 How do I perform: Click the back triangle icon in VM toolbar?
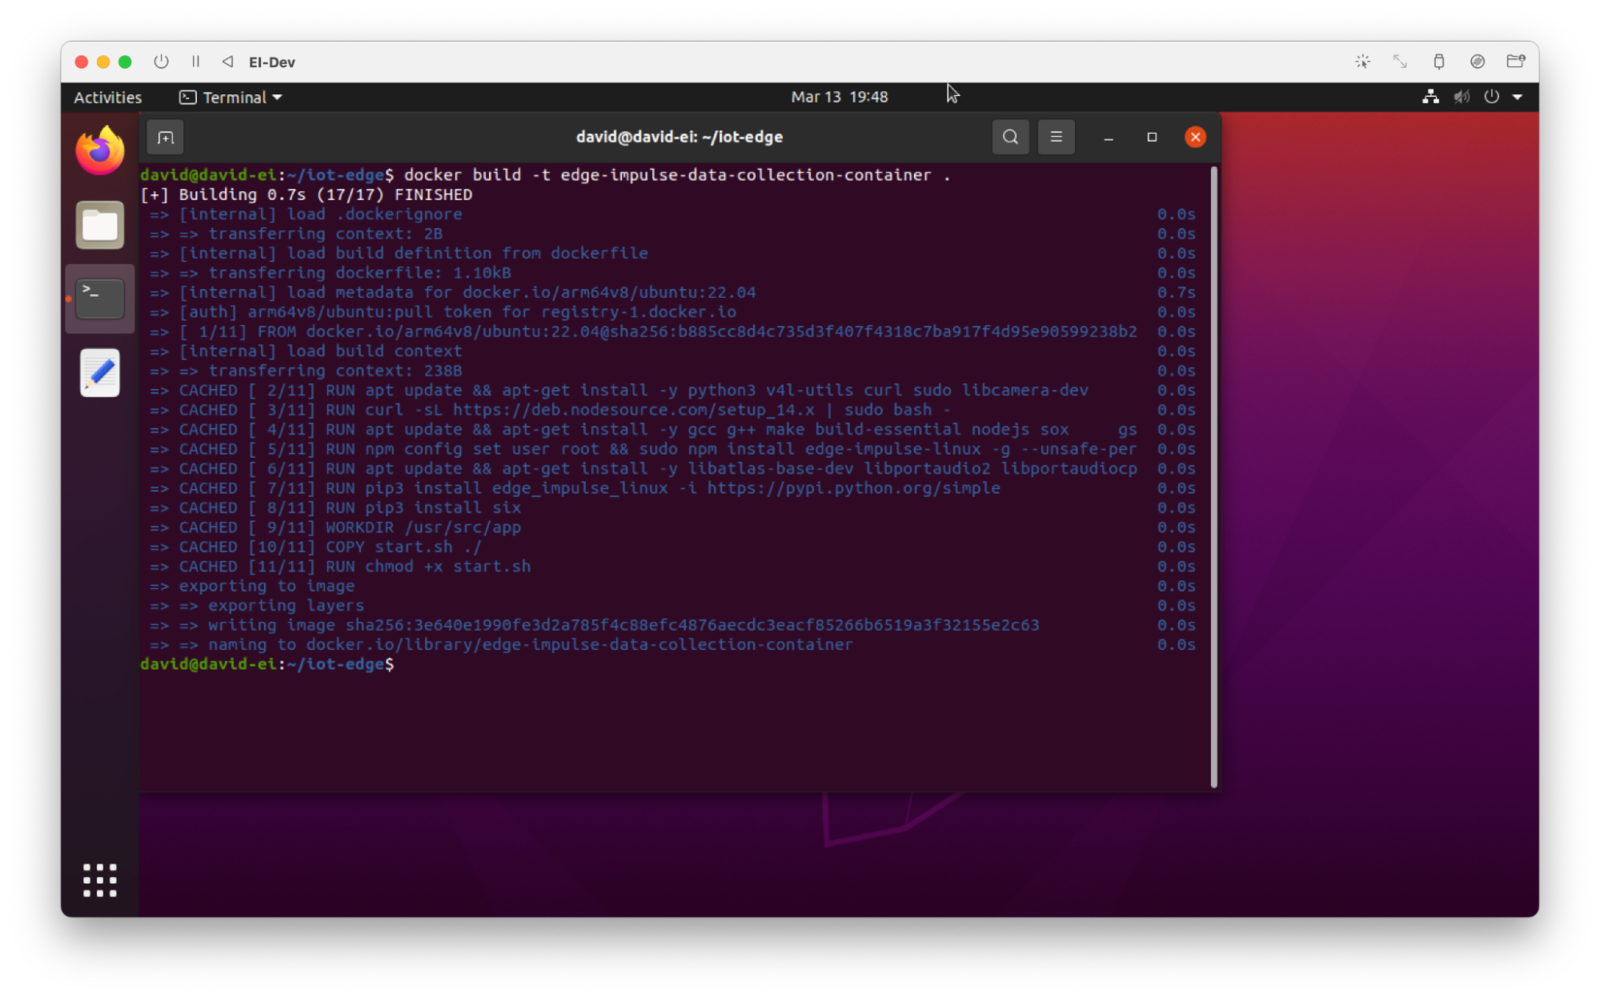click(228, 62)
